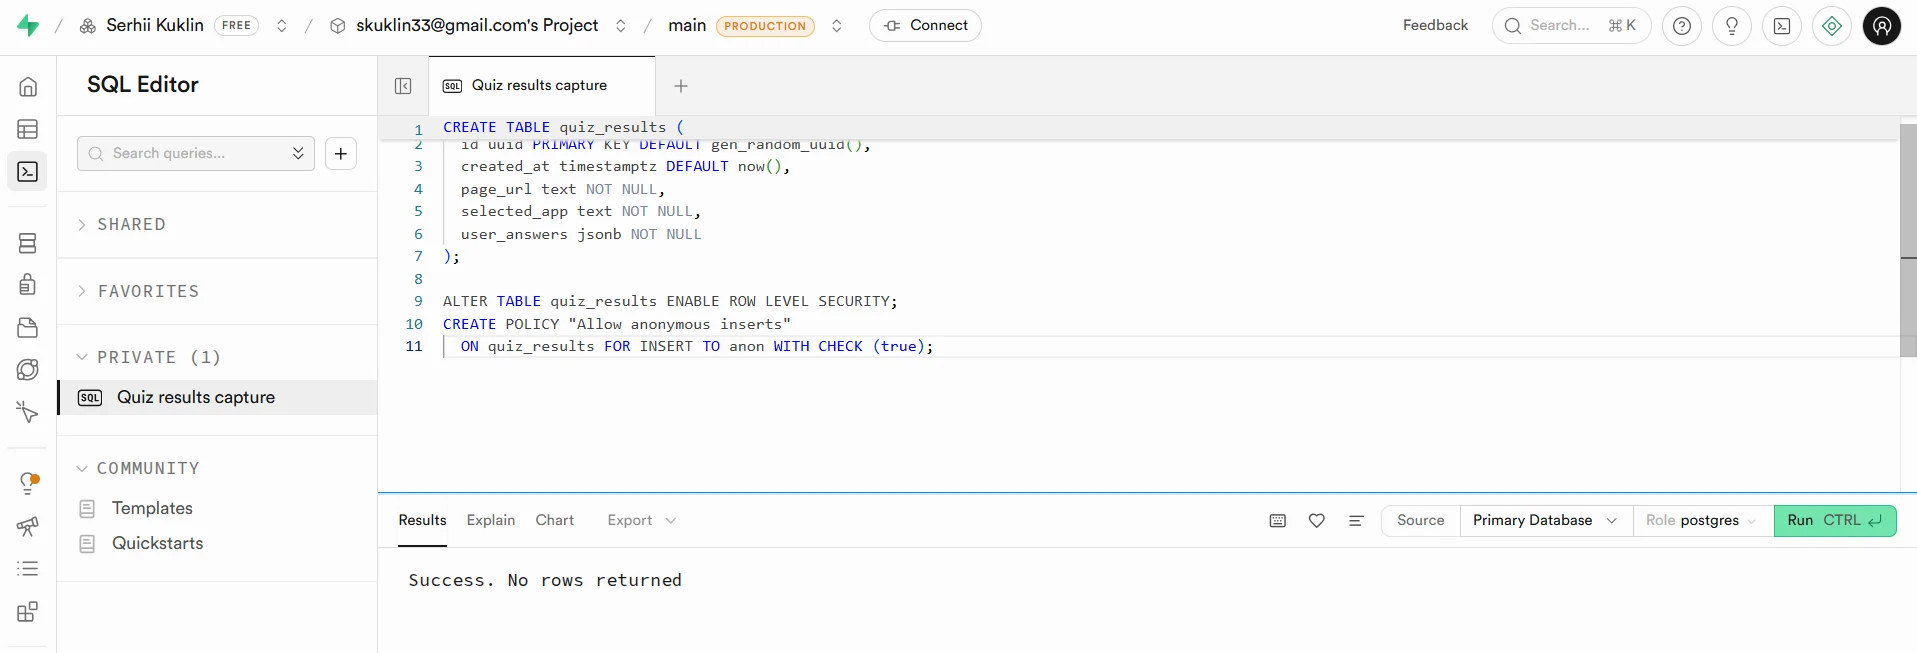Open the Supabase AI assistant icon
1917x653 pixels.
click(x=1832, y=26)
